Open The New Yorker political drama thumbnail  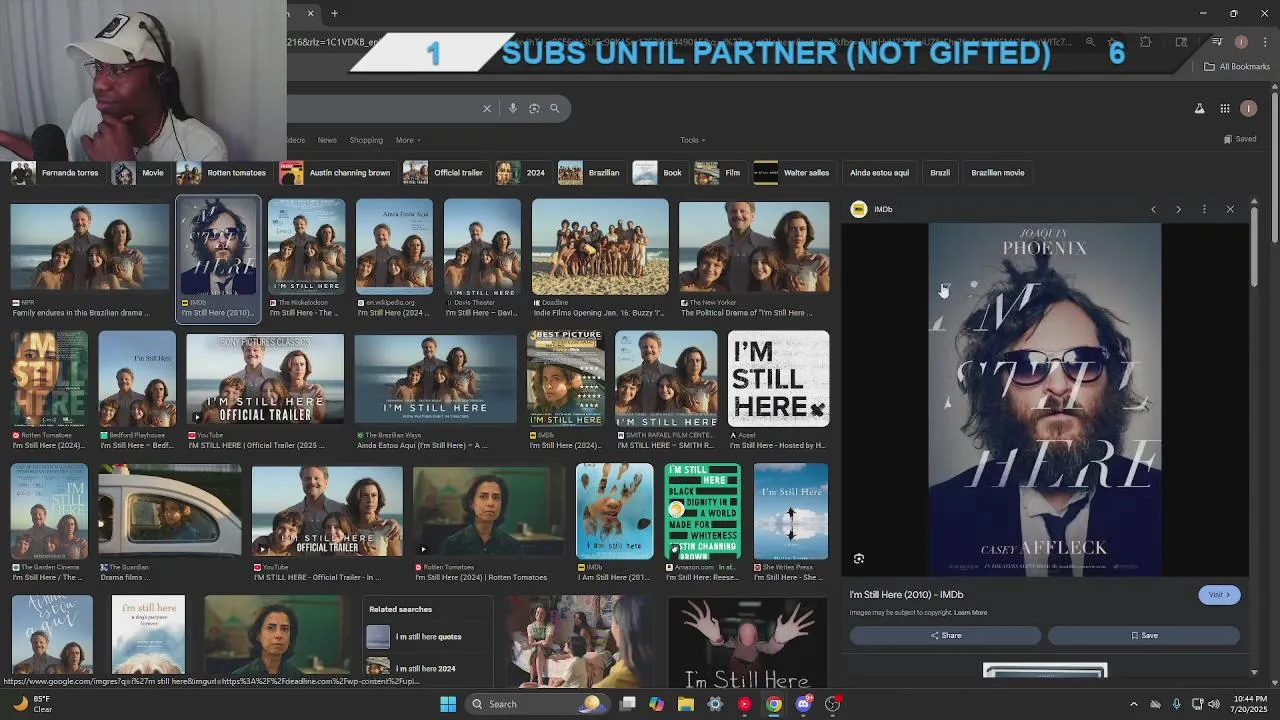point(754,247)
